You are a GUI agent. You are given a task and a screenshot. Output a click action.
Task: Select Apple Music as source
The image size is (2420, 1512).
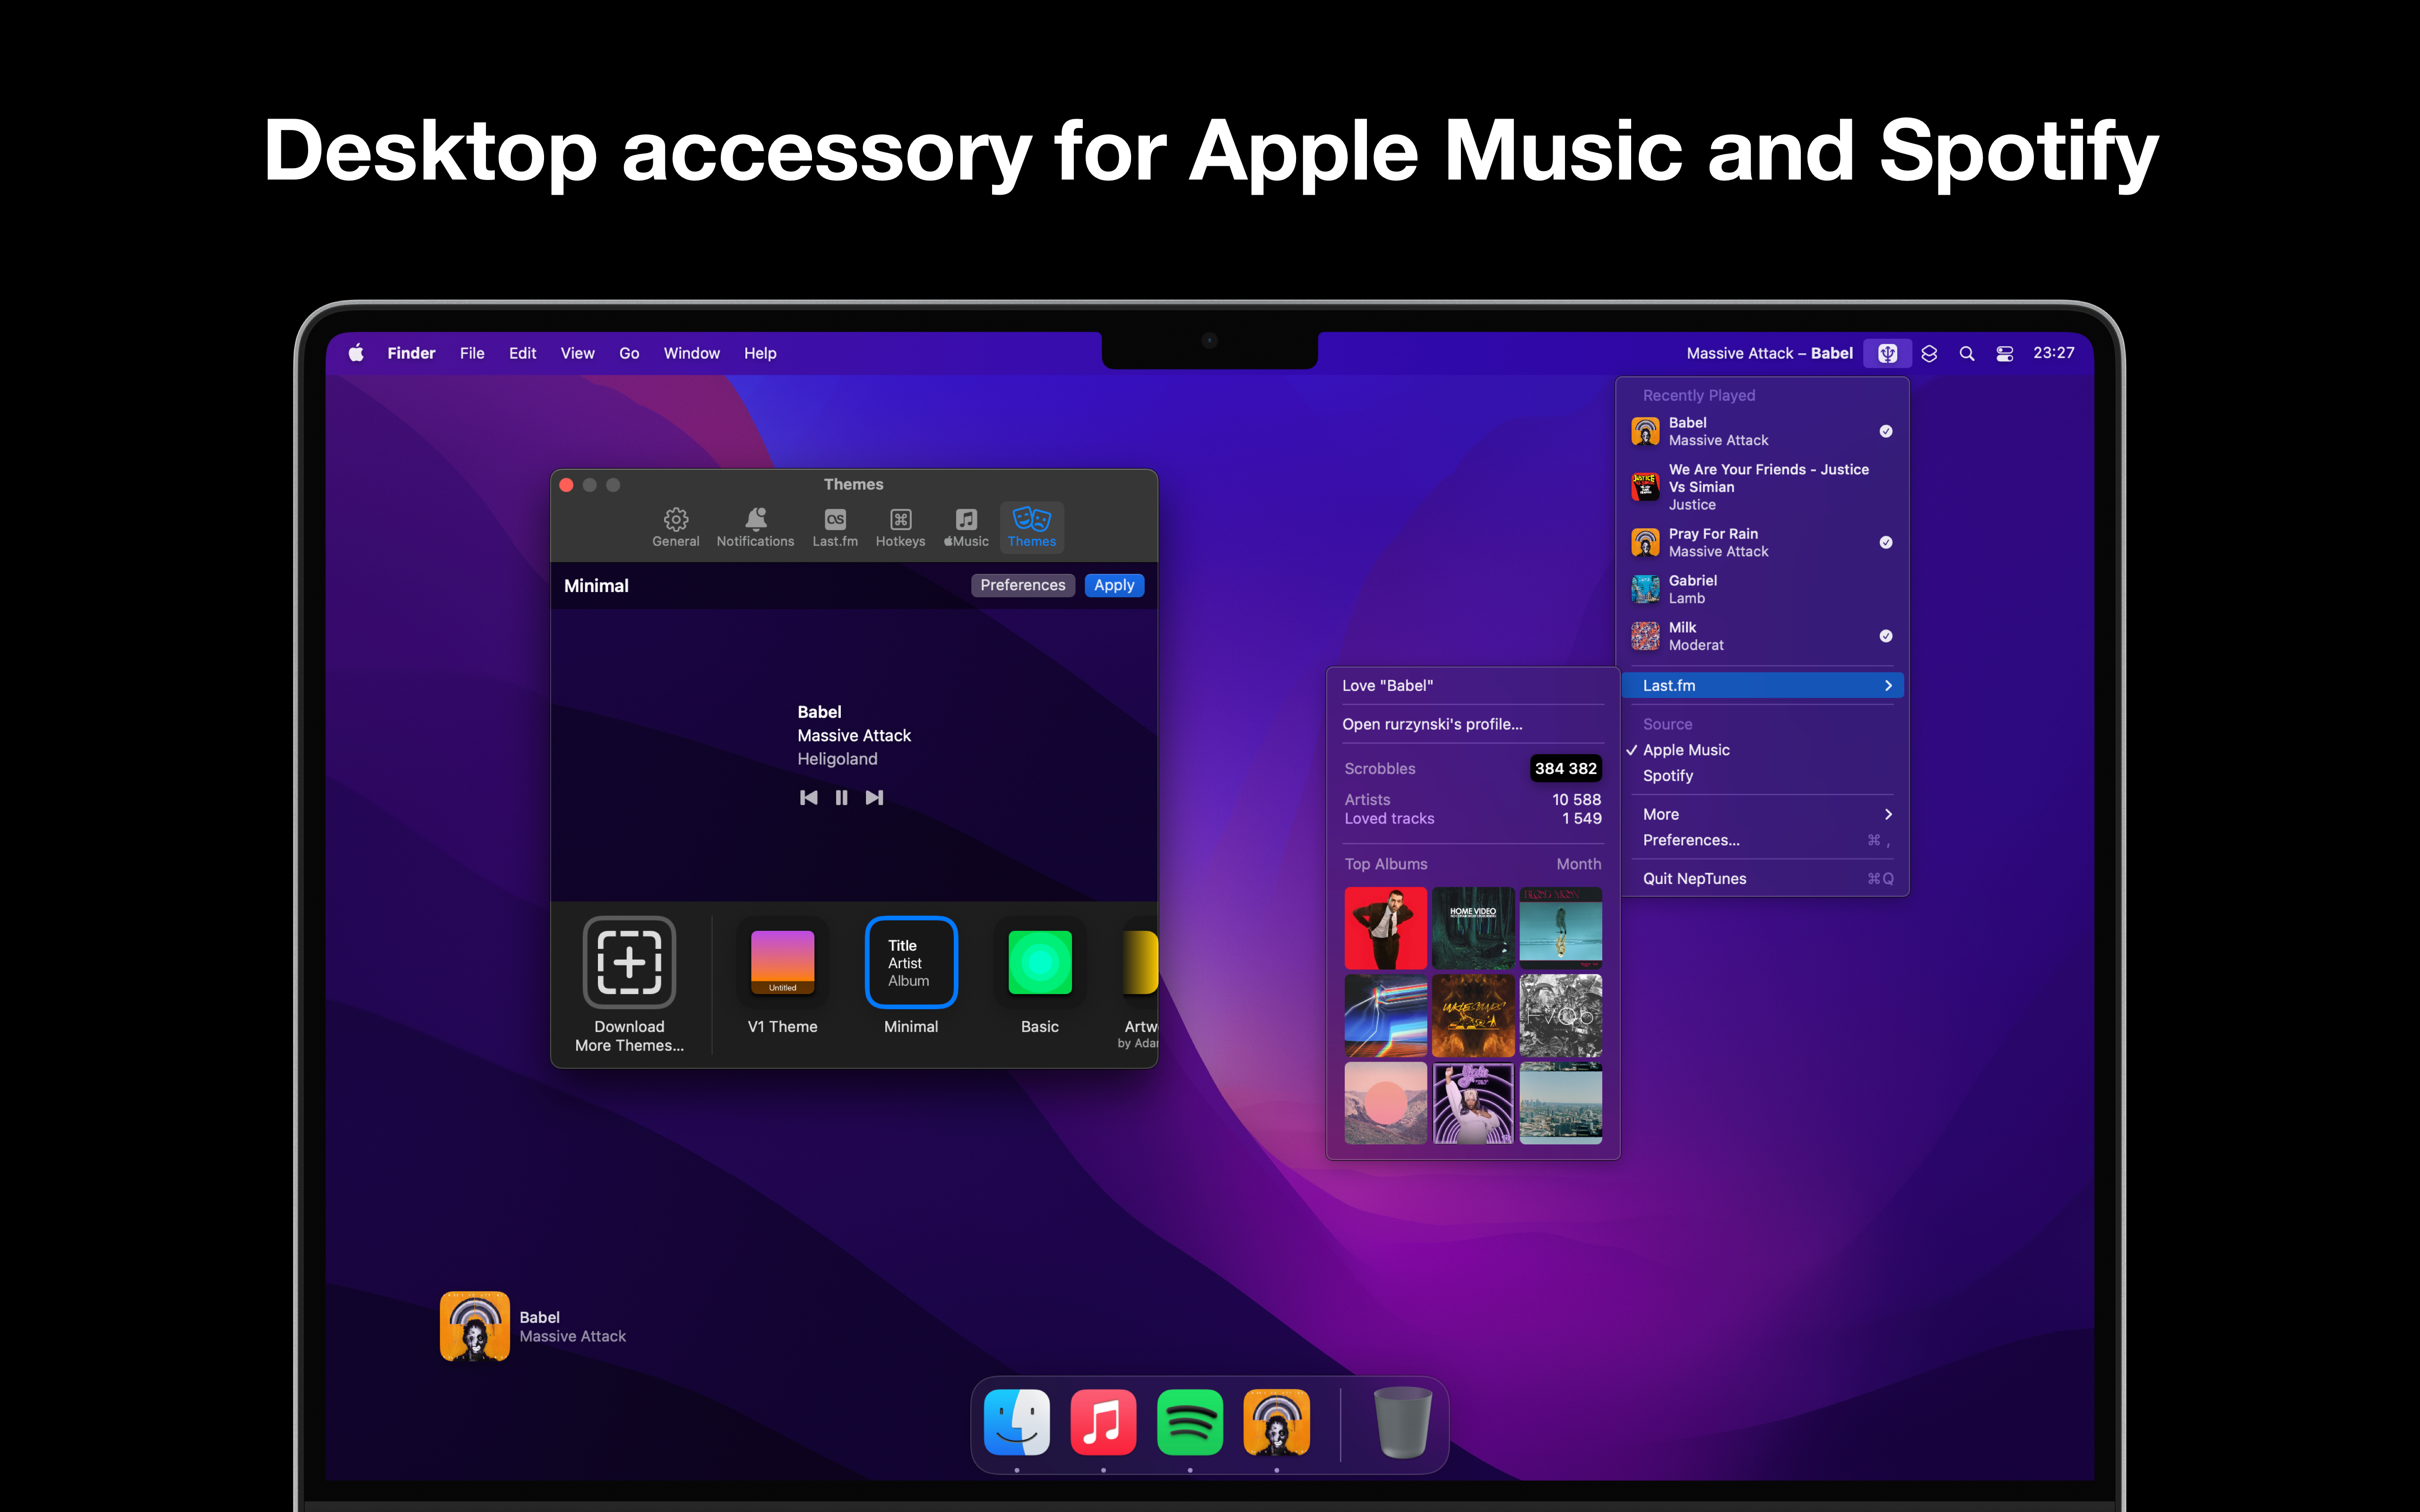point(1762,750)
